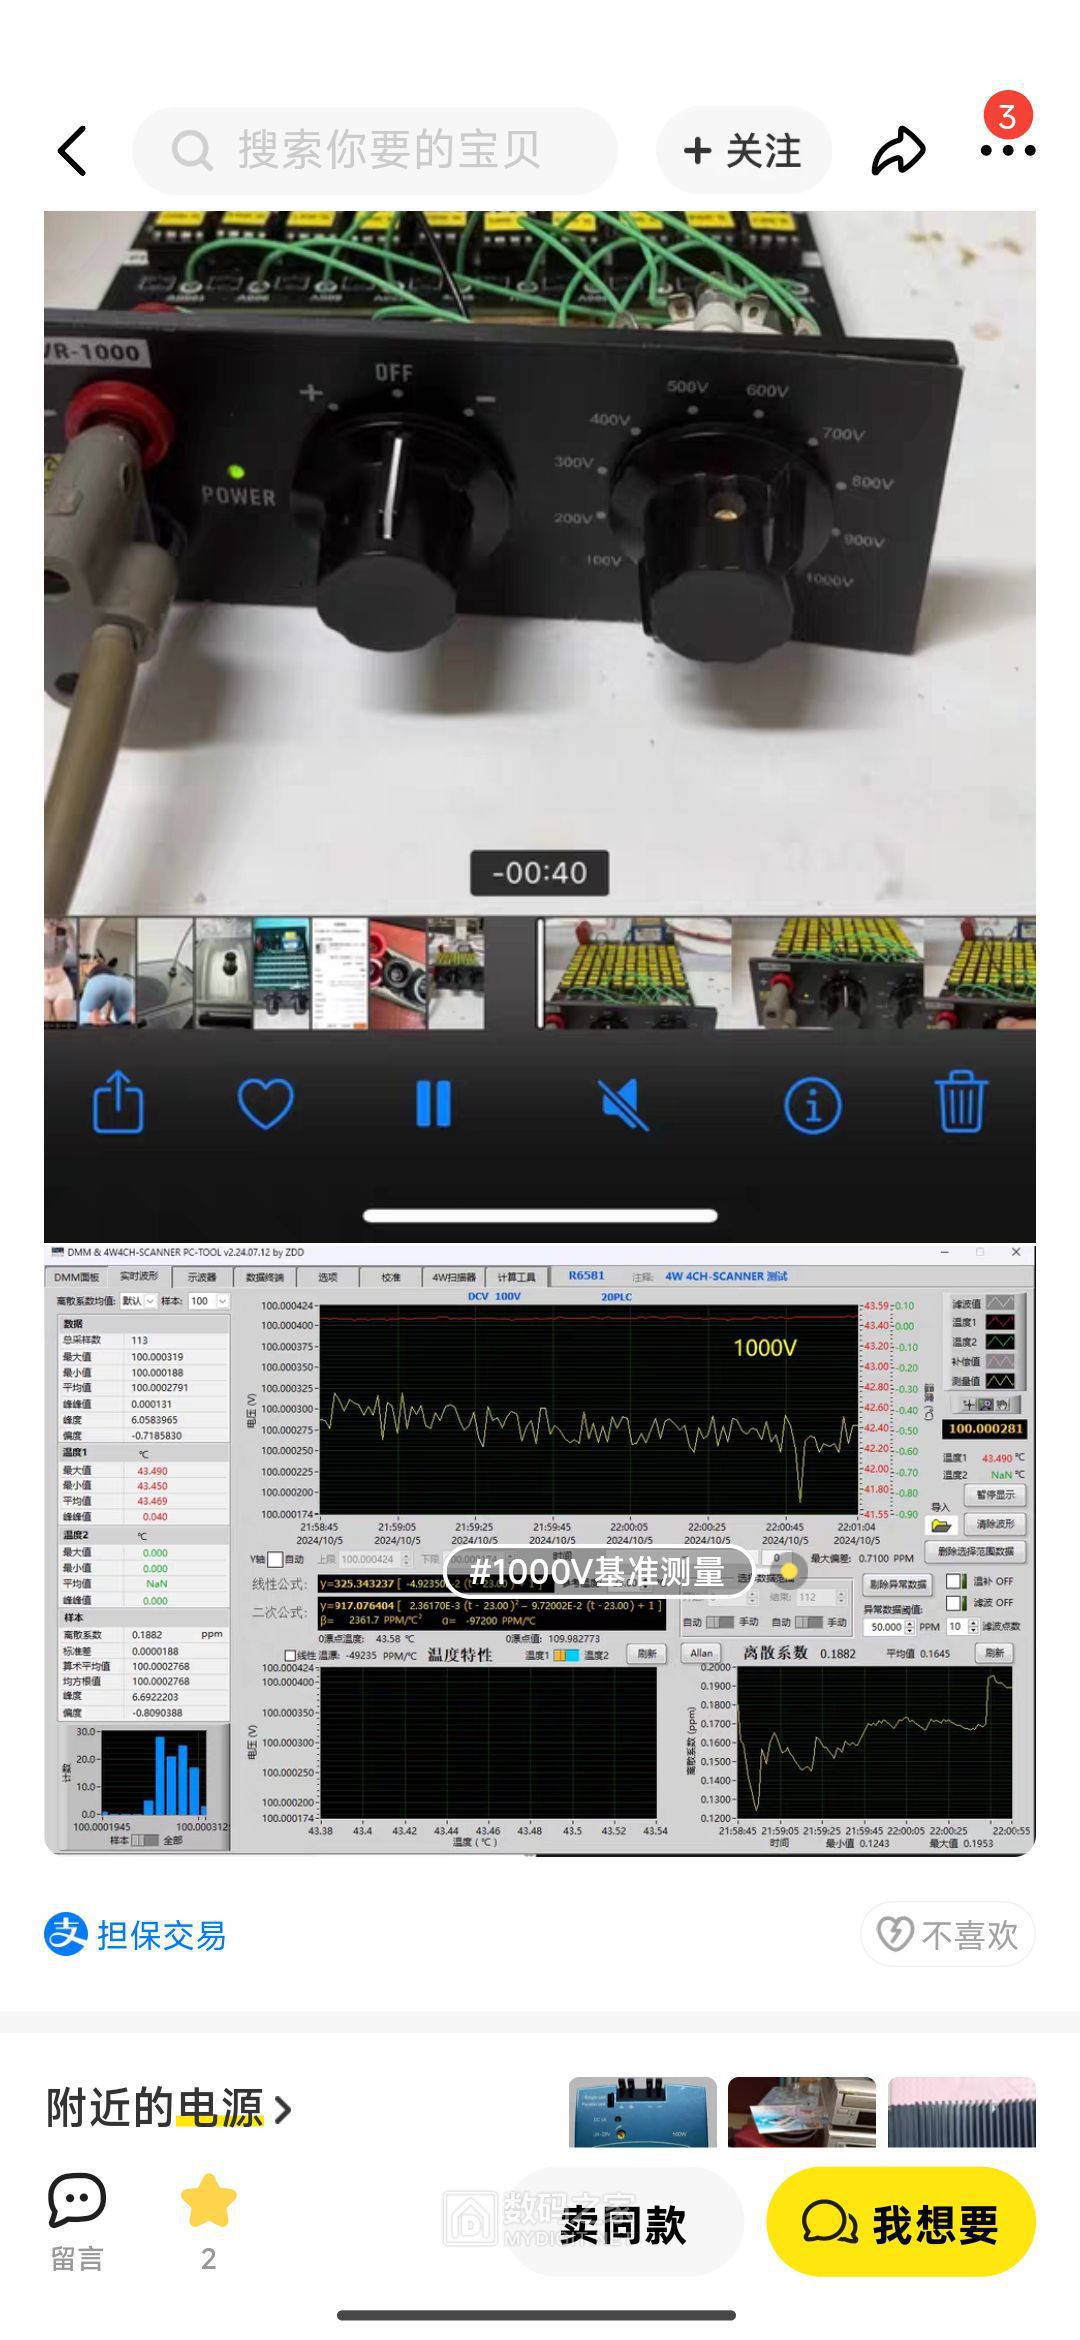Screen dimensions: 1080x2340
Task: Select DMM面板 tab in PC-TOOL image
Action: click(77, 1276)
